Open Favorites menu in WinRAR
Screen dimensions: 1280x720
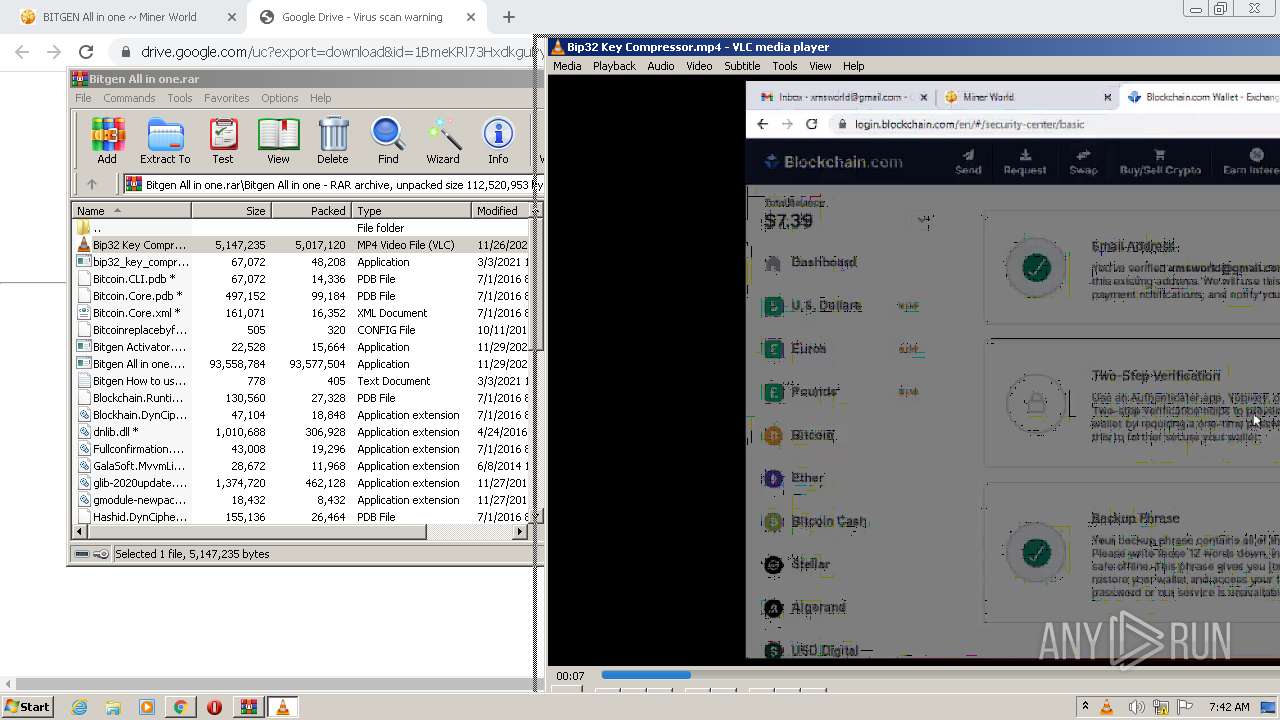tap(227, 98)
